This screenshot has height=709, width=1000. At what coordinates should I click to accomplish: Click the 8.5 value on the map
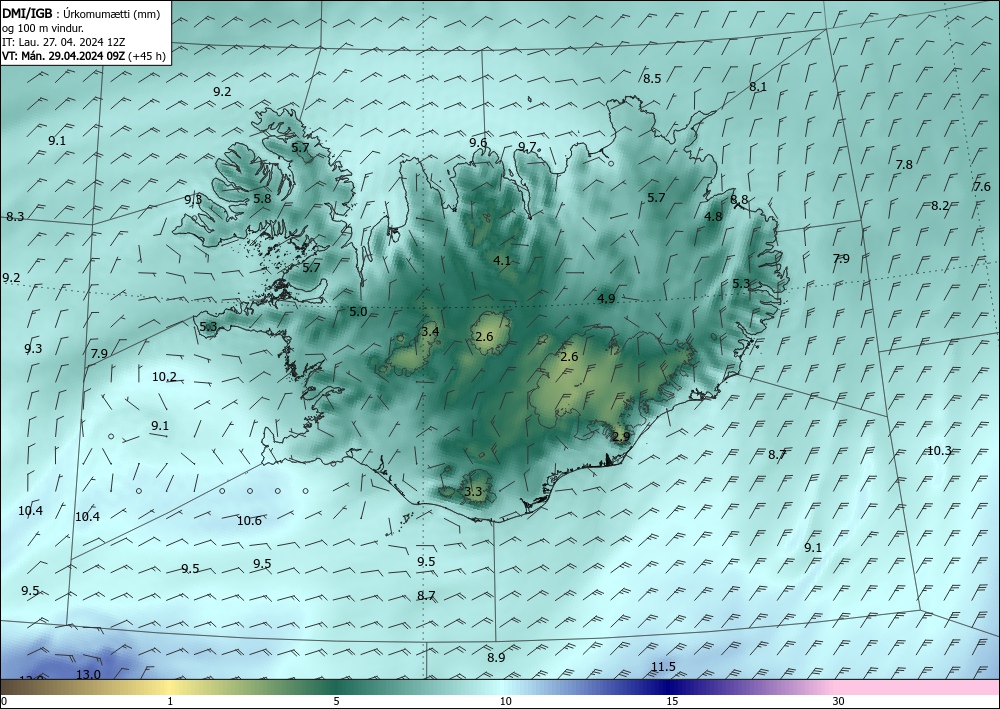[x=652, y=78]
